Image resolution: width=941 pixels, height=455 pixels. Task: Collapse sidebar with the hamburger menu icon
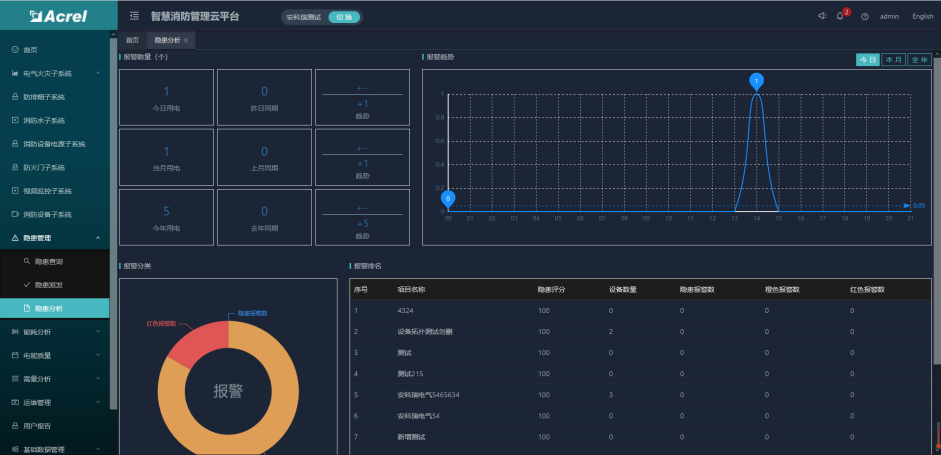134,17
